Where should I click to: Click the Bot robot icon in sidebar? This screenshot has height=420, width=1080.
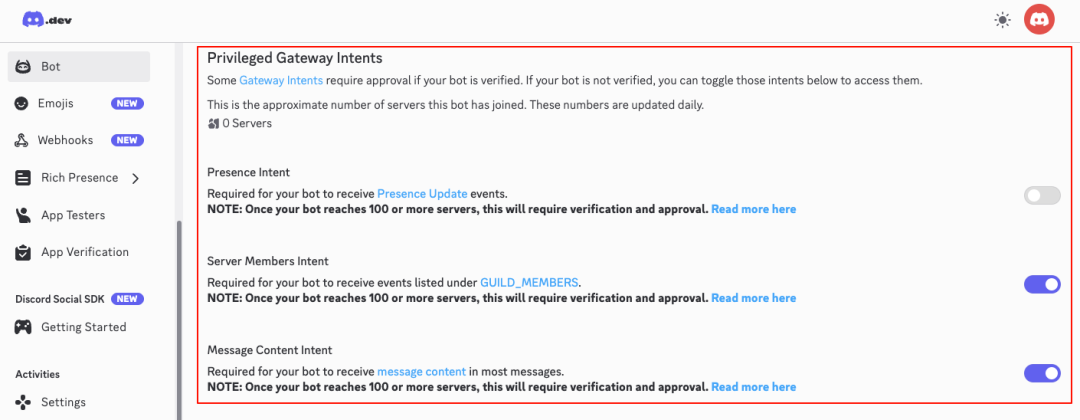pyautogui.click(x=22, y=67)
